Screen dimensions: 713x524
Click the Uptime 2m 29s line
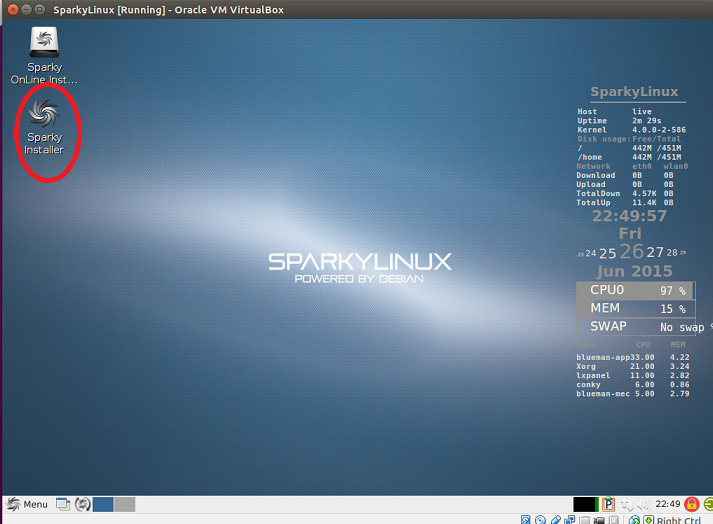click(x=619, y=121)
